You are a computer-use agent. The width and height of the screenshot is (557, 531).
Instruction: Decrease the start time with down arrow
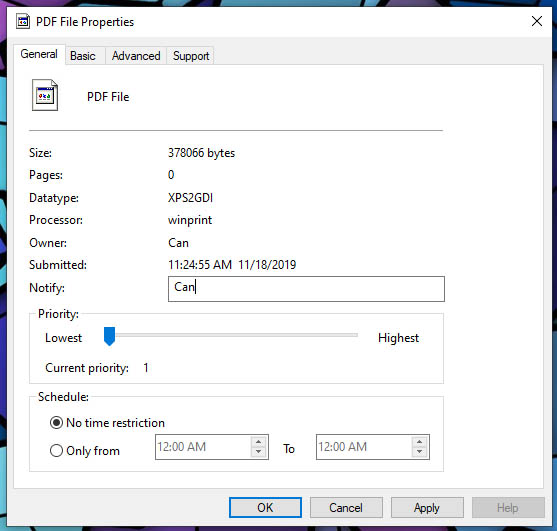[x=259, y=452]
